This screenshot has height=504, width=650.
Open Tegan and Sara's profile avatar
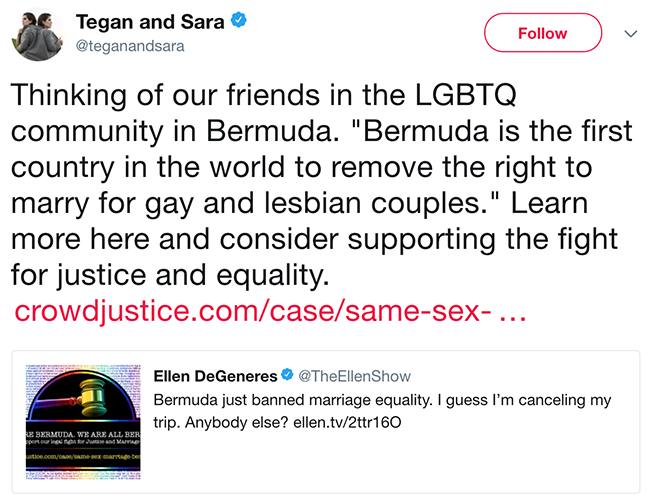(x=34, y=35)
